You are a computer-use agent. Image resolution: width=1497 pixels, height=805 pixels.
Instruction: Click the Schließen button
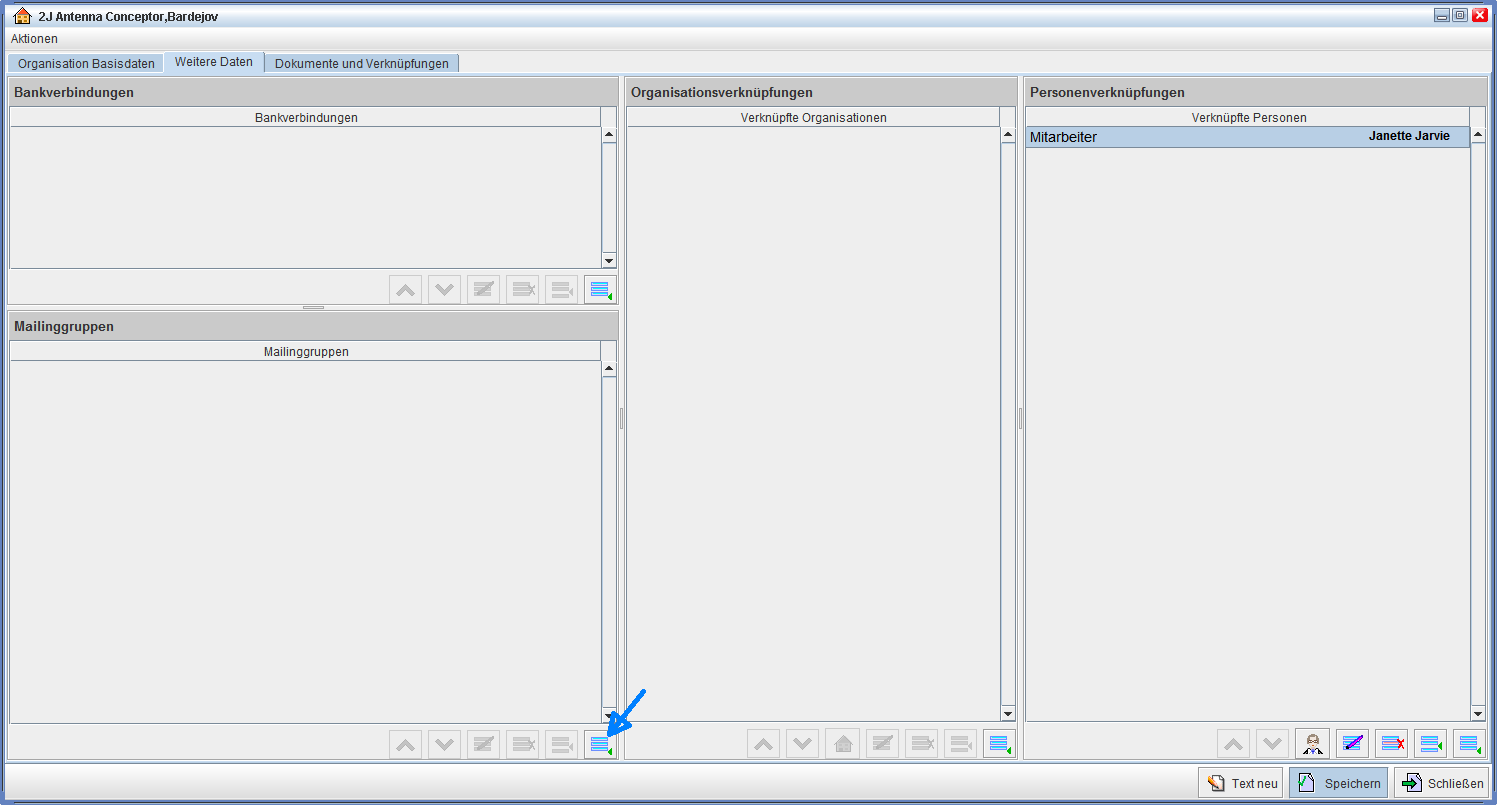1441,783
